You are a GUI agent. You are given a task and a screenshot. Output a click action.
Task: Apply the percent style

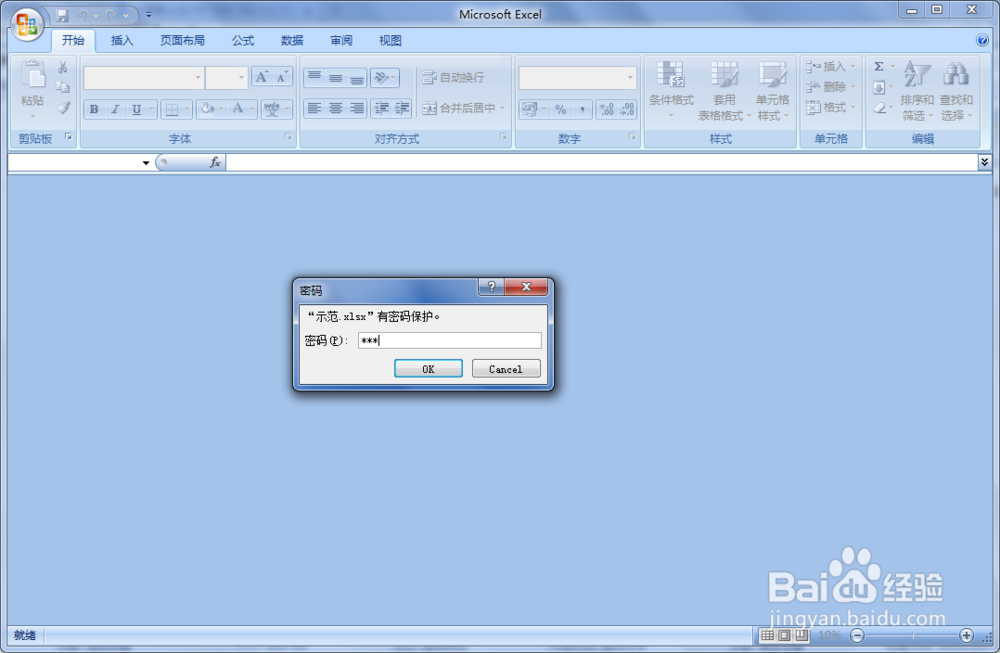point(561,109)
